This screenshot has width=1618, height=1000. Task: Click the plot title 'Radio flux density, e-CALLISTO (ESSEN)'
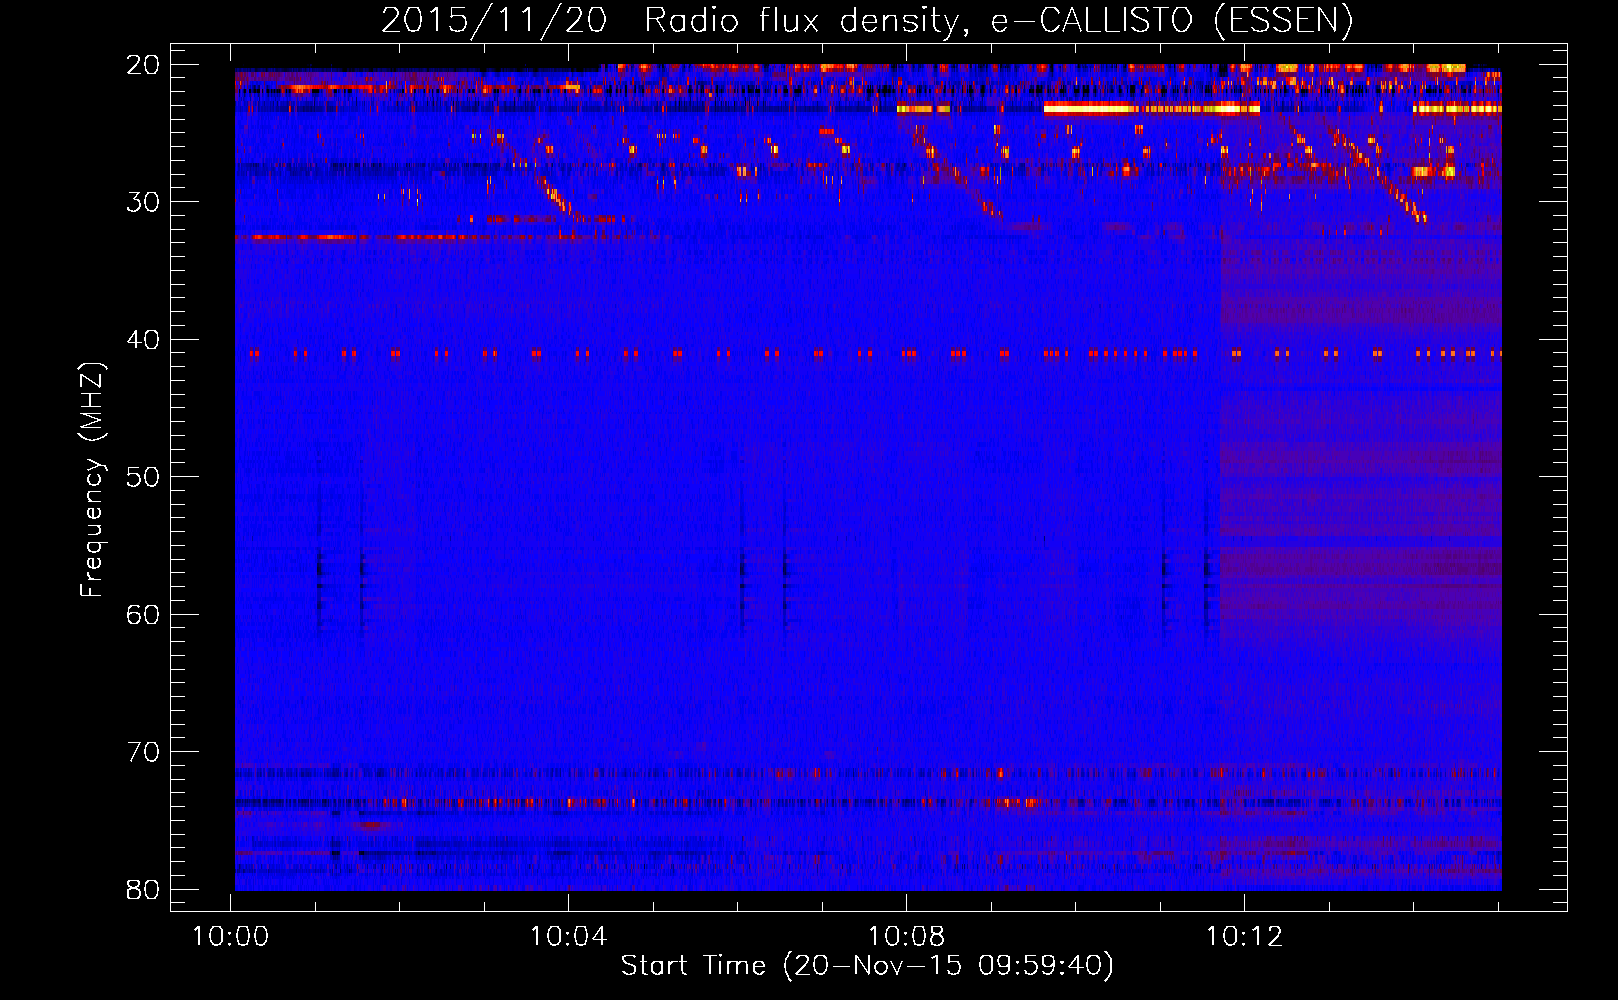(x=998, y=21)
